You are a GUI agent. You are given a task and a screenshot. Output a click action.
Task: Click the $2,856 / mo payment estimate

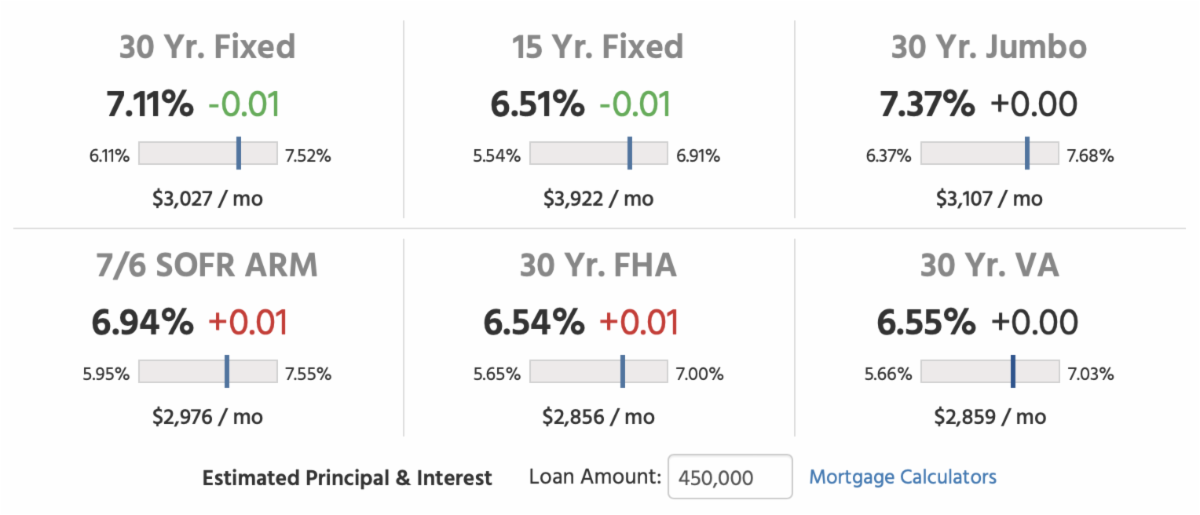(x=598, y=417)
